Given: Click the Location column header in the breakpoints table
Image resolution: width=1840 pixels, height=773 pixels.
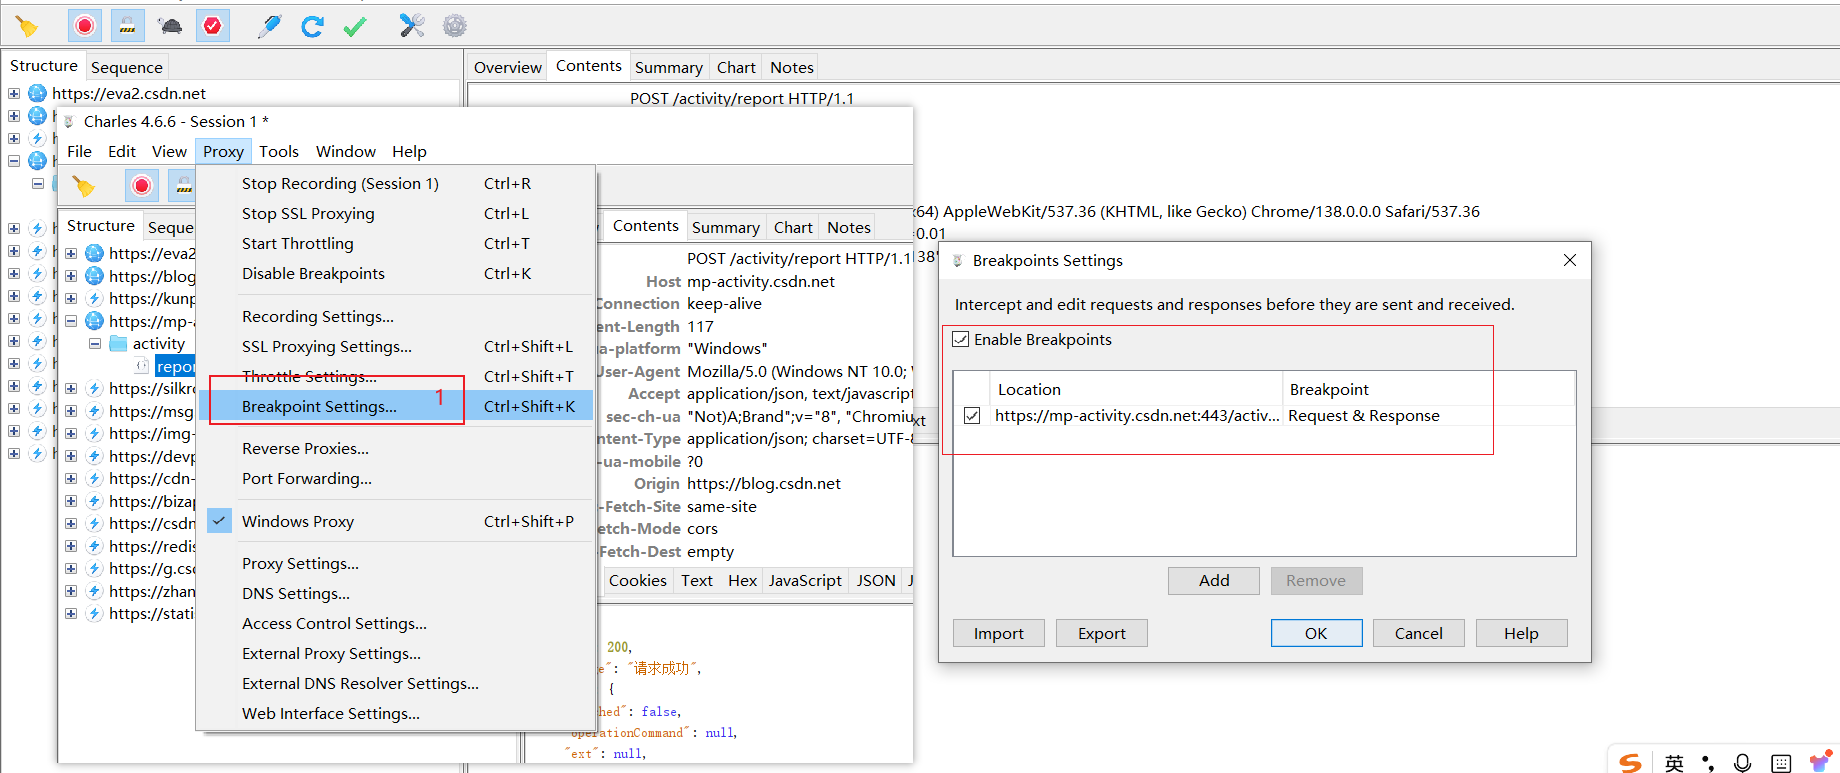Looking at the screenshot, I should tap(1136, 389).
